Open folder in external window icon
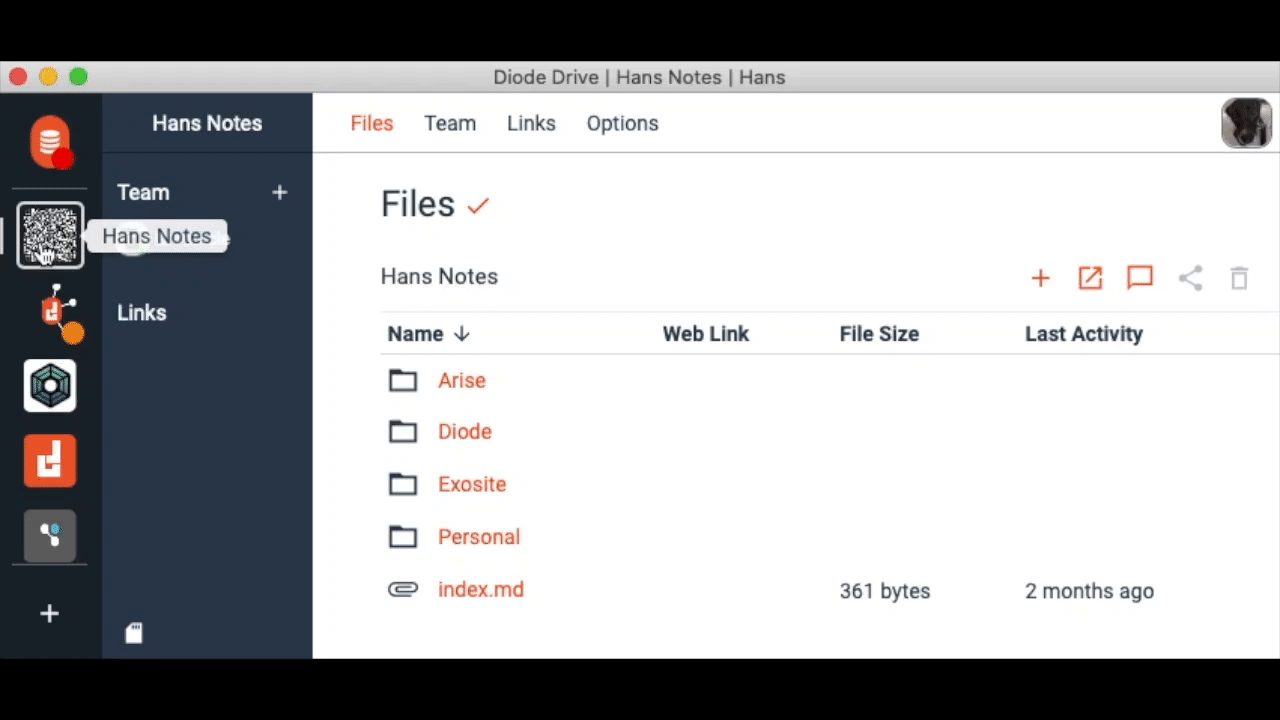 click(x=1090, y=278)
